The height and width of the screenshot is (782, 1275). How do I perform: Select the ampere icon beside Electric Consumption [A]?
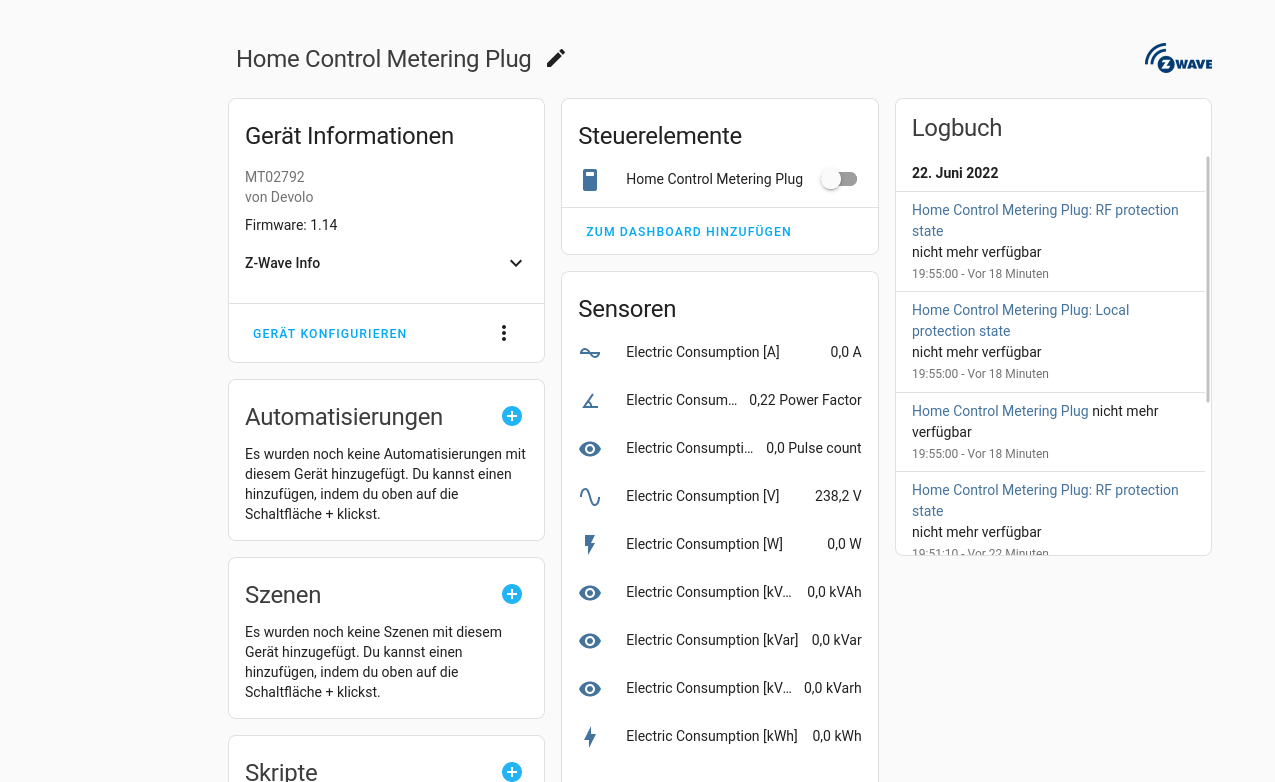tap(590, 352)
